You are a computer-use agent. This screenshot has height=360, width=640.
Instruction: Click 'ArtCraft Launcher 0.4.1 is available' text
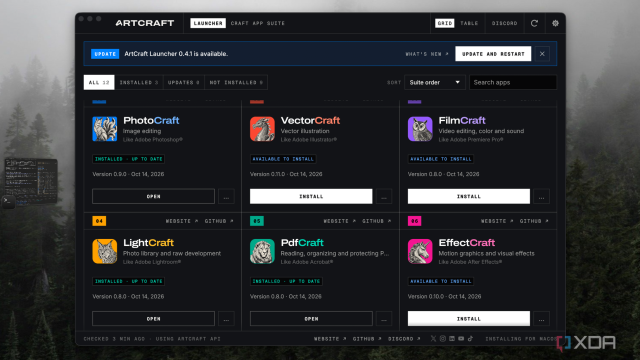coord(176,54)
